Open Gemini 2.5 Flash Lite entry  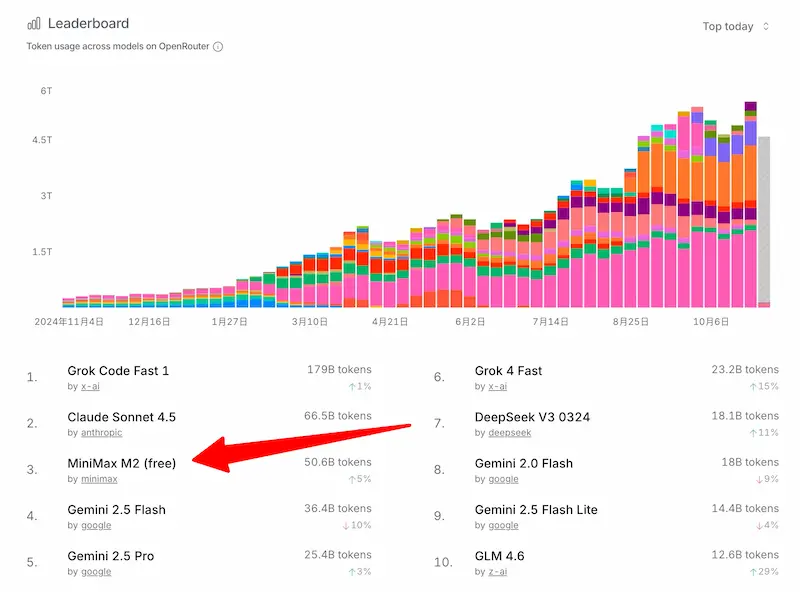[x=536, y=510]
